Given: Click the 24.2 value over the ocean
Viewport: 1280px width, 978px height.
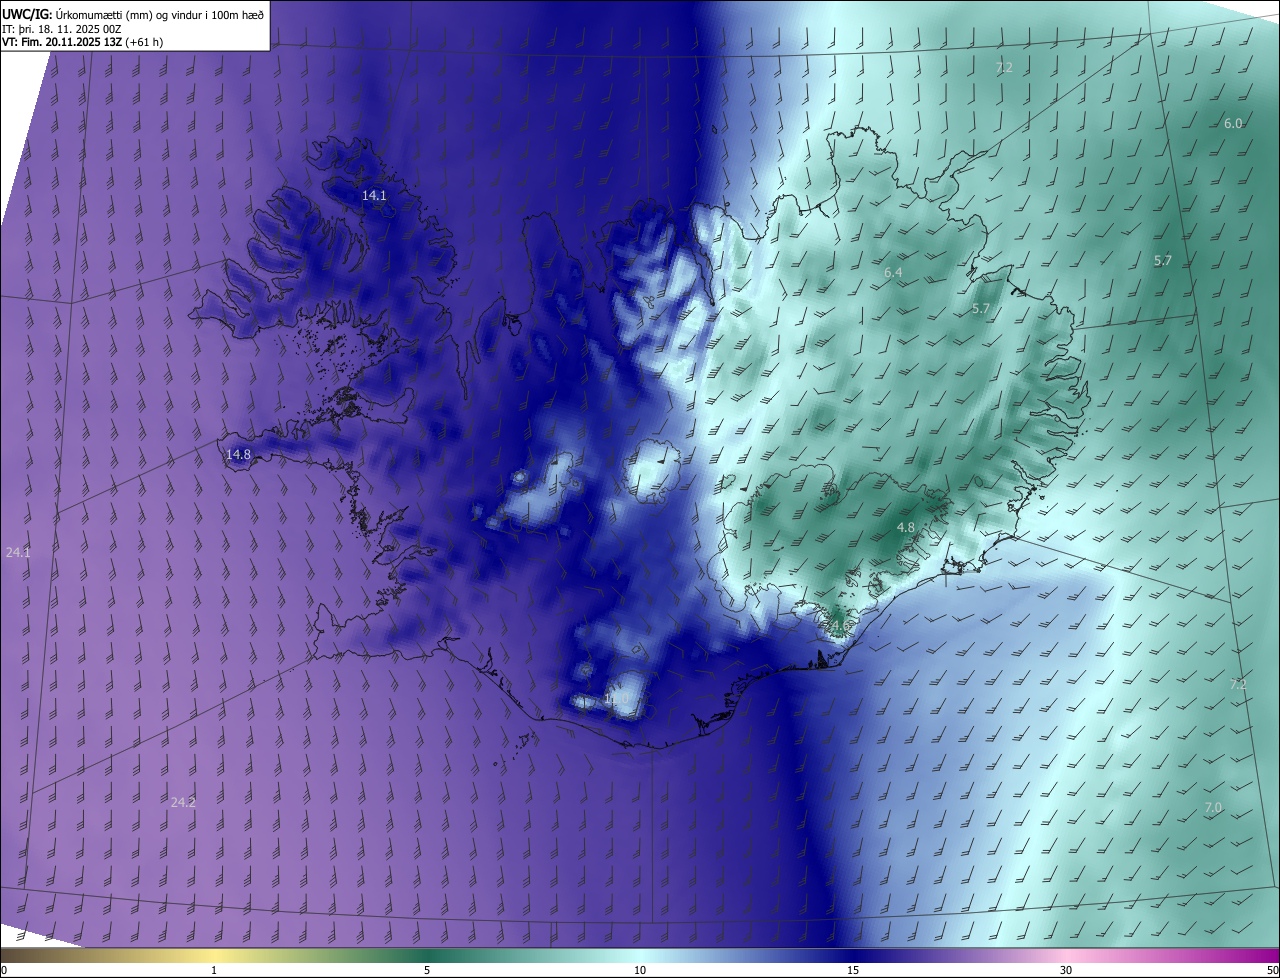Looking at the screenshot, I should 183,802.
